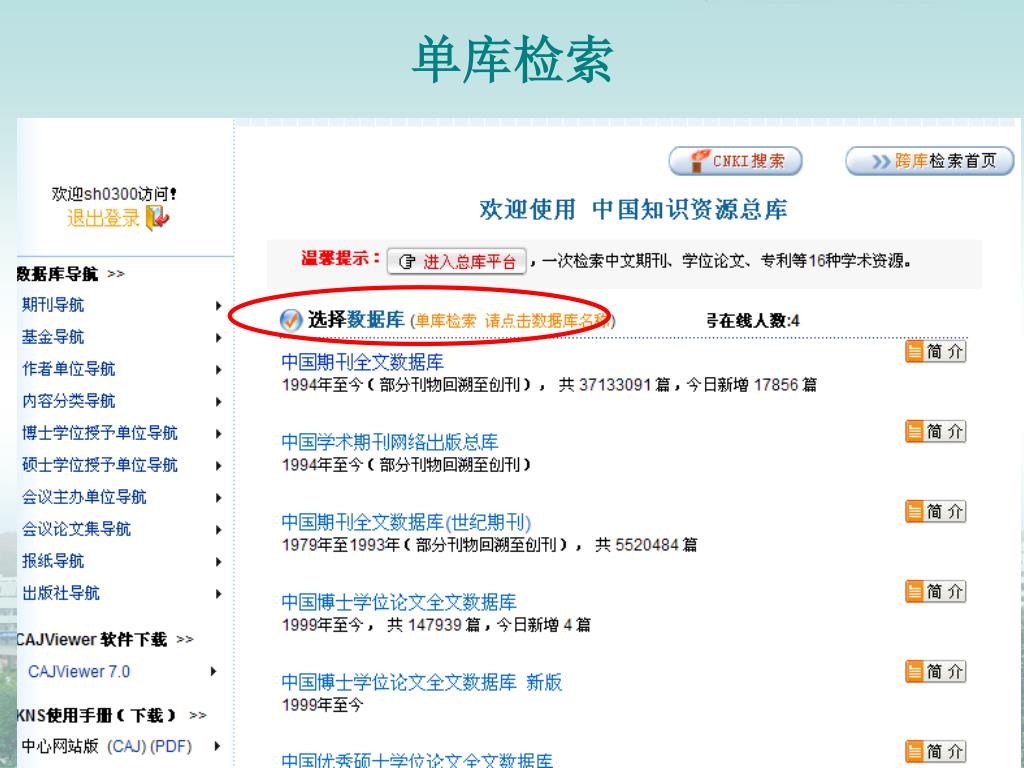
Task: Open 简介 for 中国博士学位论文全文数据库 新版
Action: pos(935,671)
